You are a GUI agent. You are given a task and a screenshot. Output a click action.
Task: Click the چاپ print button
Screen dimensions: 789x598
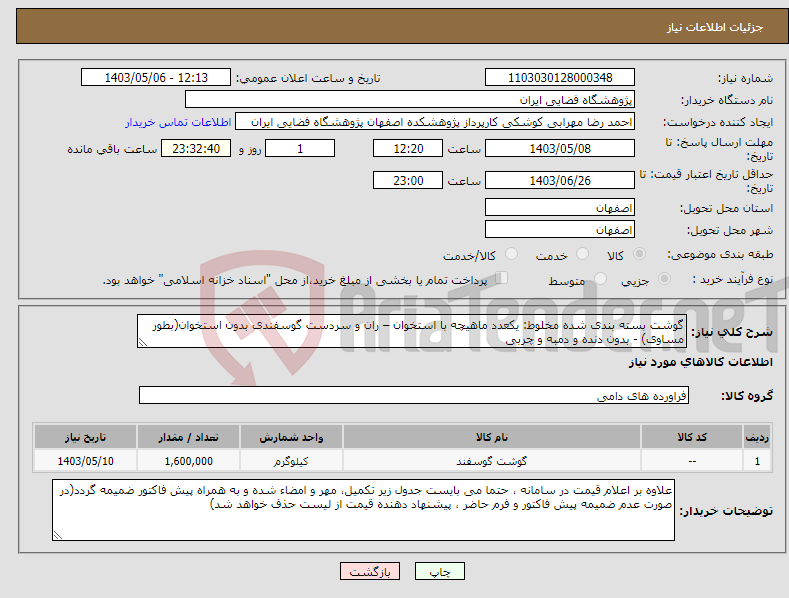pyautogui.click(x=440, y=571)
